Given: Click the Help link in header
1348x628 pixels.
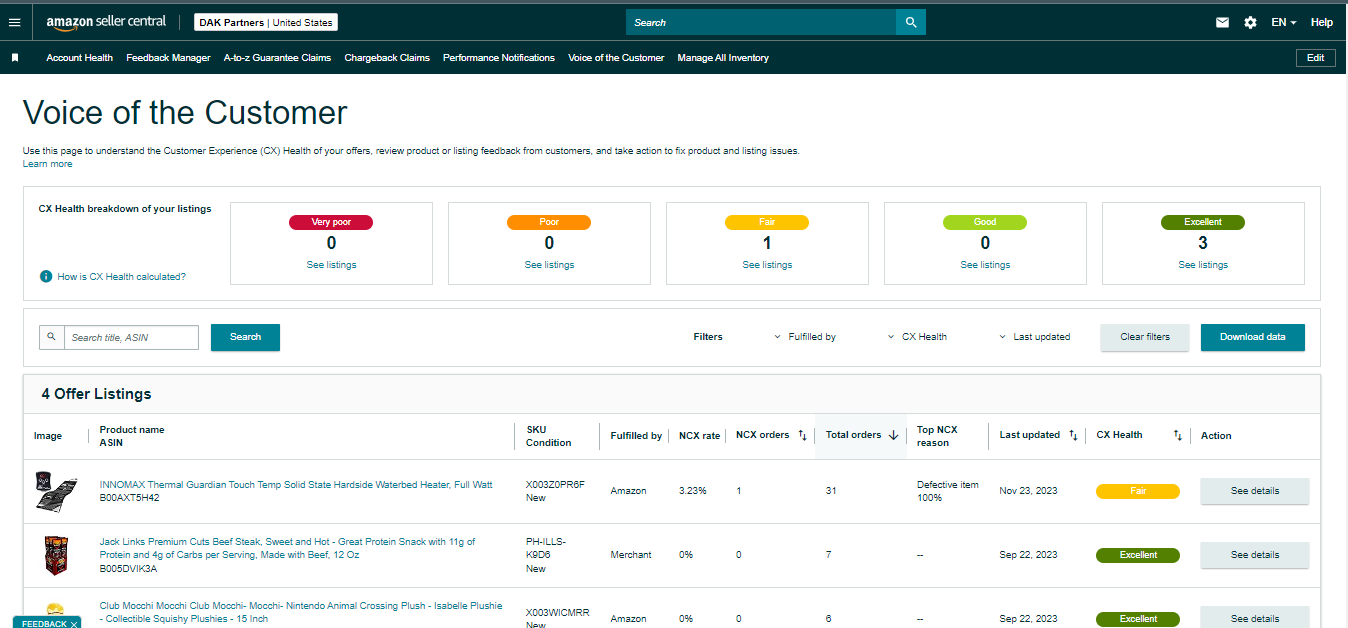Looking at the screenshot, I should tap(1322, 22).
